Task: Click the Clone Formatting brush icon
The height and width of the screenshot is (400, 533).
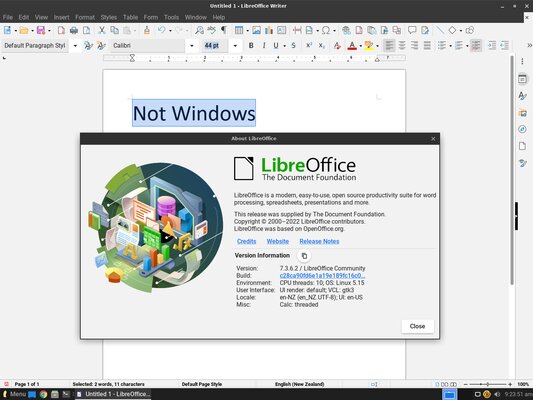Action: tap(147, 30)
